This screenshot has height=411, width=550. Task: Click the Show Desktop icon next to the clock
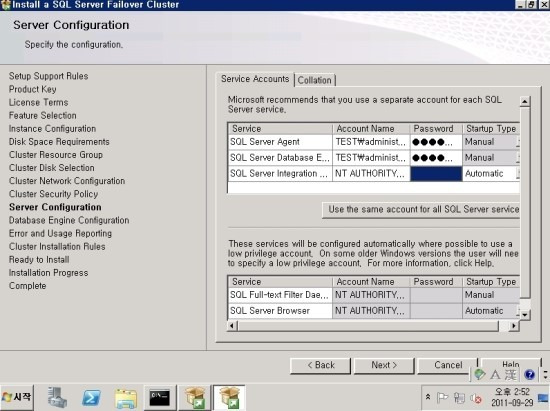[543, 398]
